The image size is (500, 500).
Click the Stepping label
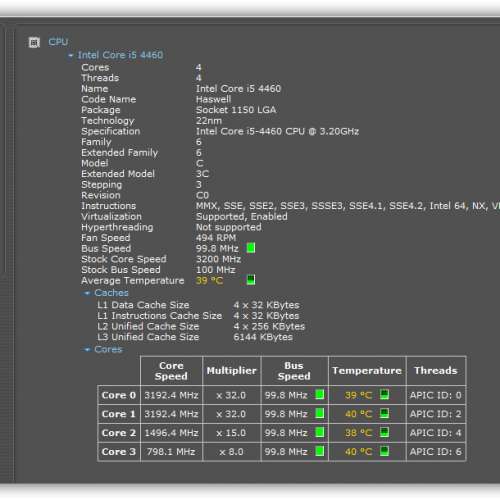coord(102,185)
